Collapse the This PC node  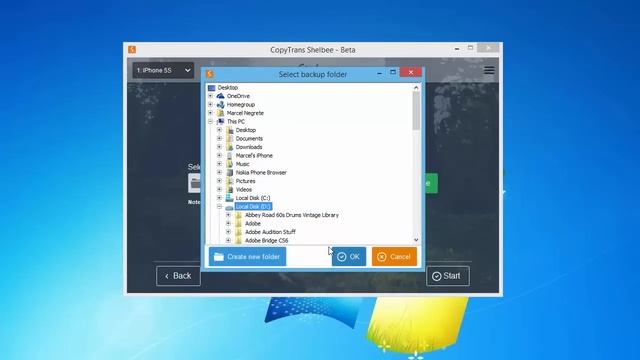211,122
